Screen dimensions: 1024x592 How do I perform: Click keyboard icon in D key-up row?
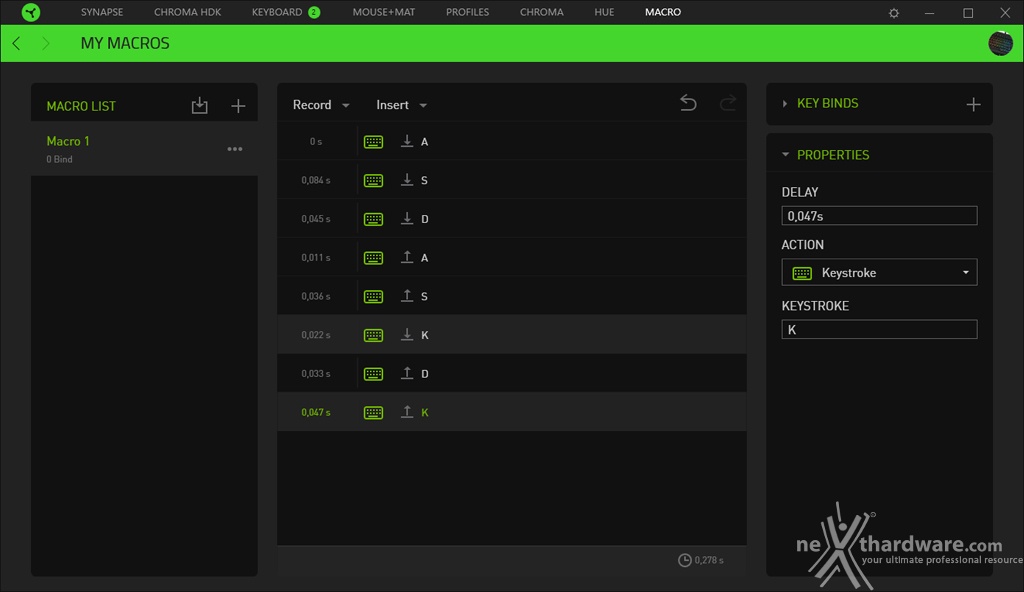(374, 374)
